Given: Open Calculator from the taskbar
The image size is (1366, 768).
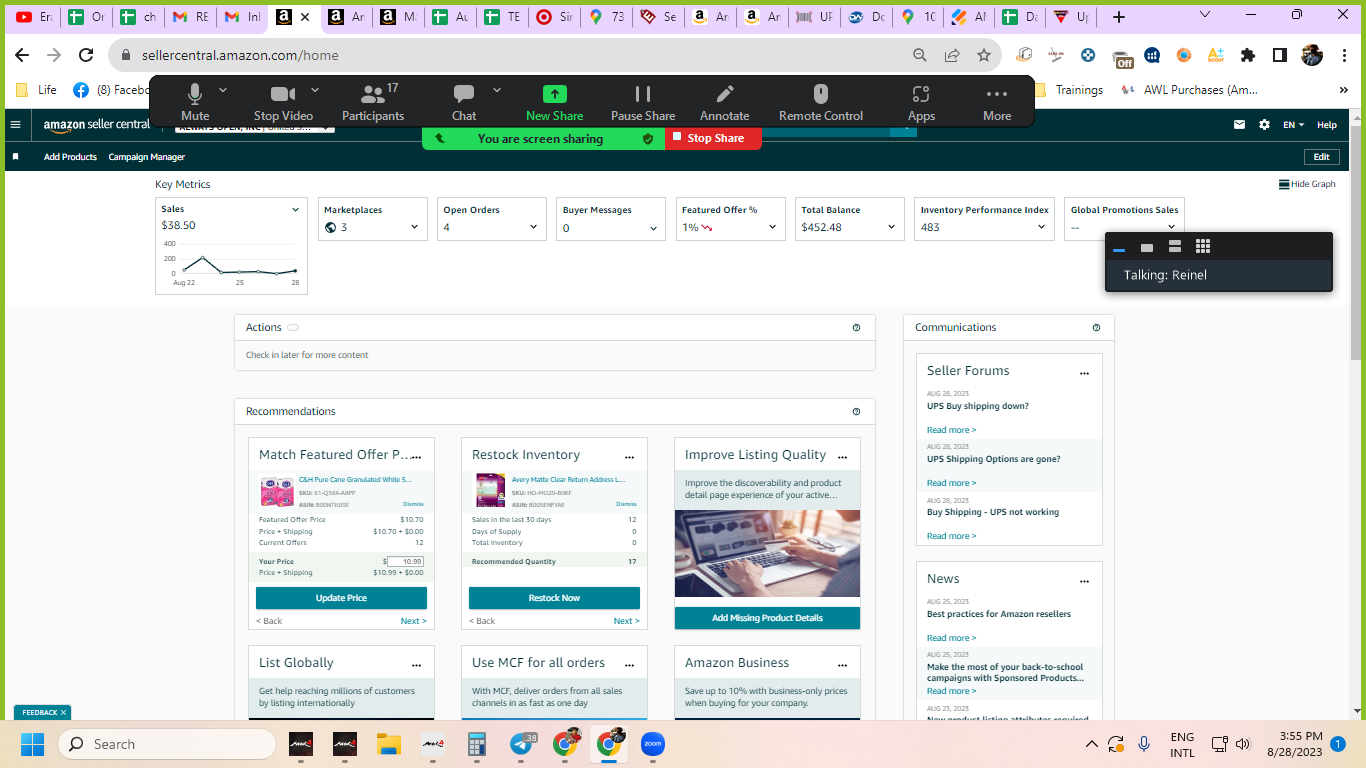Looking at the screenshot, I should coord(476,744).
